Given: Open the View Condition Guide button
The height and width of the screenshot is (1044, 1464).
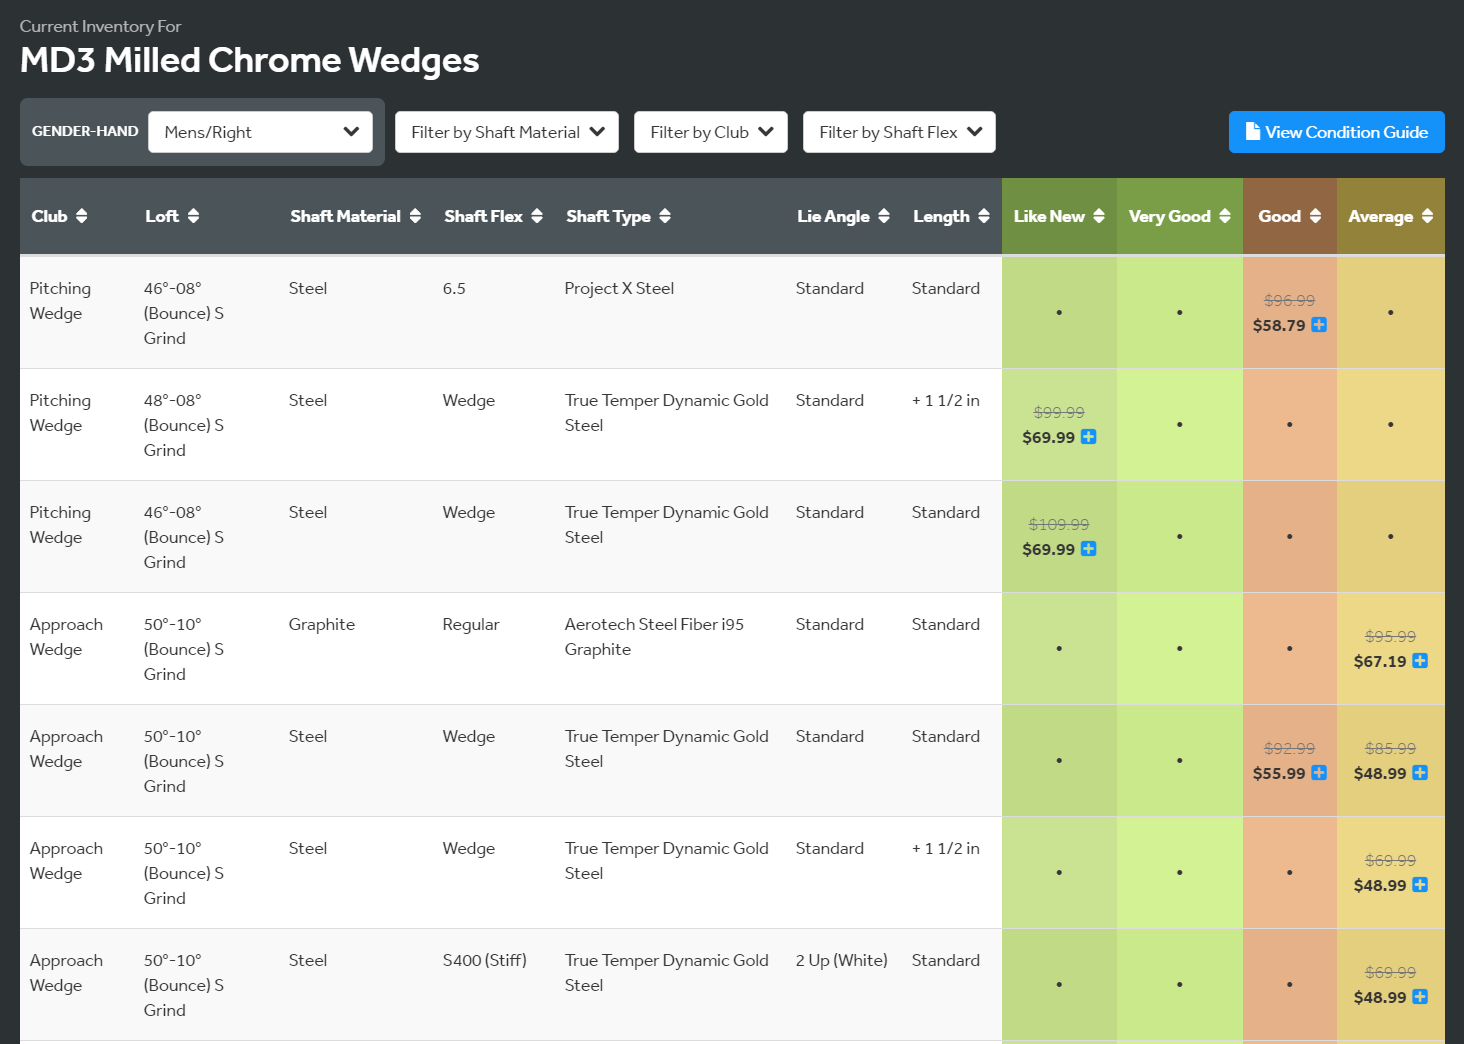Looking at the screenshot, I should [1336, 132].
